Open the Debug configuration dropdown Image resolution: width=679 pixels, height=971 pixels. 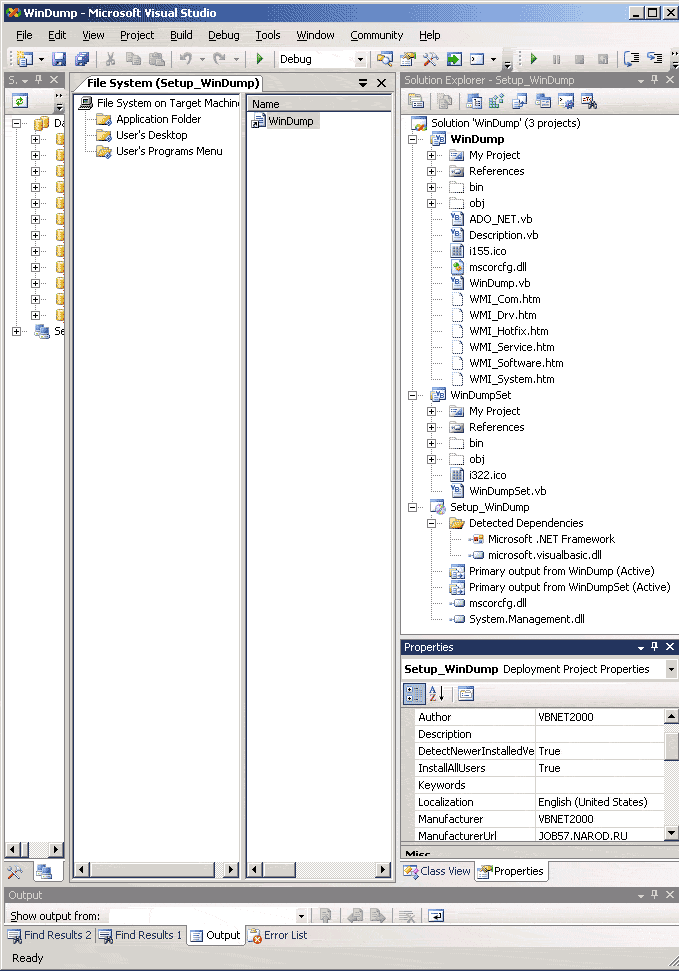pyautogui.click(x=360, y=59)
